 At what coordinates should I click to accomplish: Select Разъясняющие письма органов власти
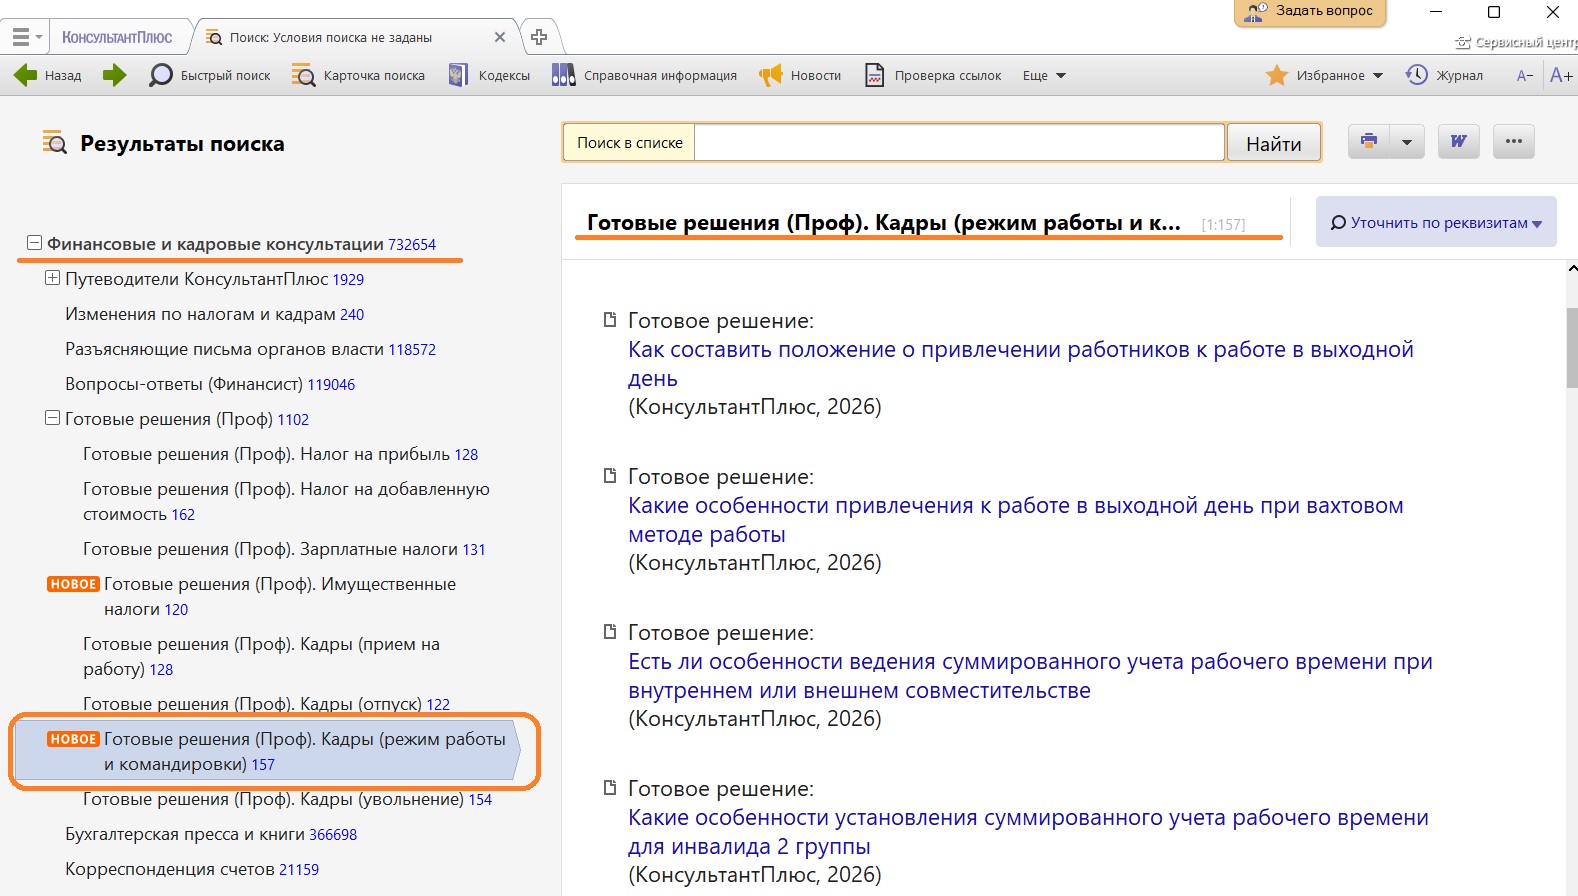(x=250, y=349)
